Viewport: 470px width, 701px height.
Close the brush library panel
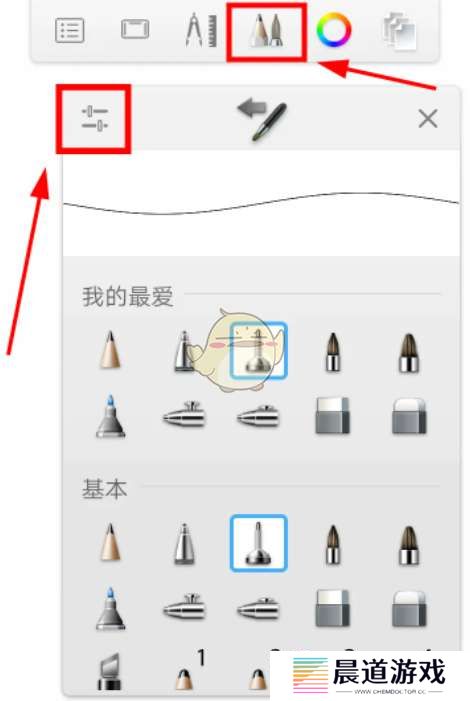[x=428, y=119]
